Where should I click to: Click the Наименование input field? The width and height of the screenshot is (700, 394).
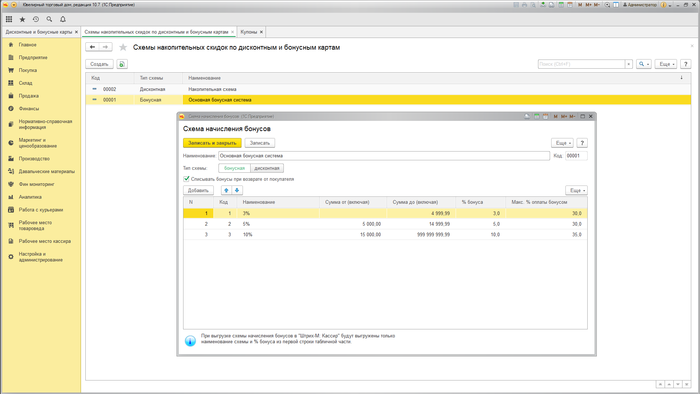(384, 156)
